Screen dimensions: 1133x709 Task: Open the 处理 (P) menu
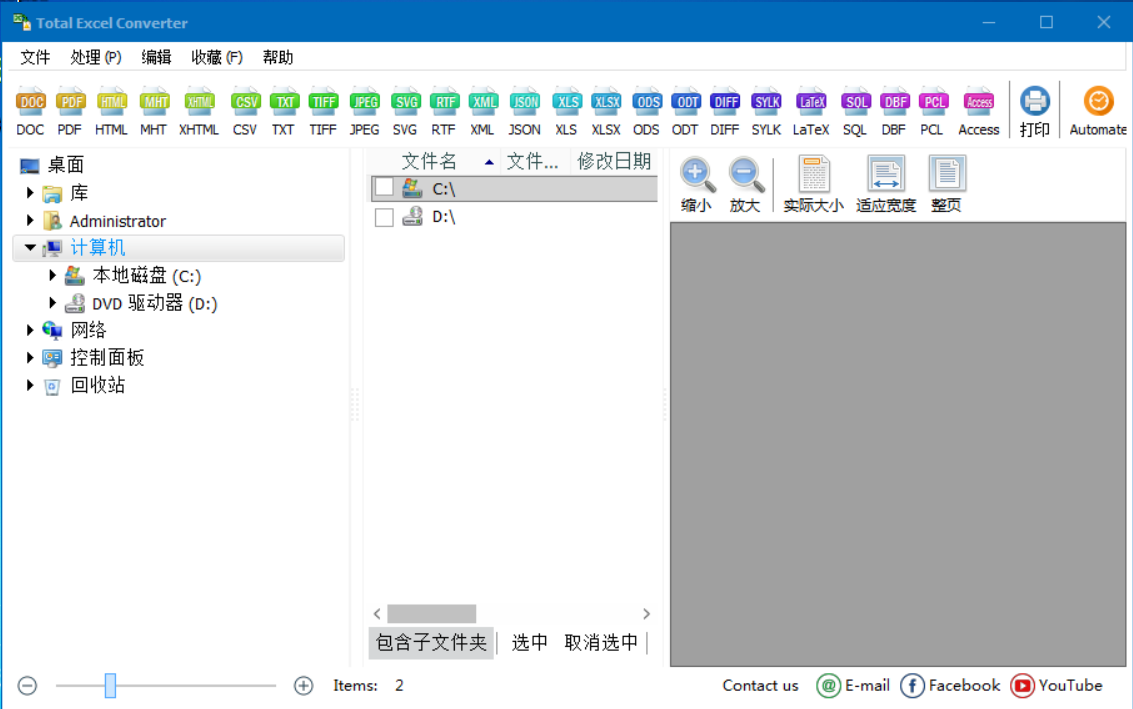(95, 57)
